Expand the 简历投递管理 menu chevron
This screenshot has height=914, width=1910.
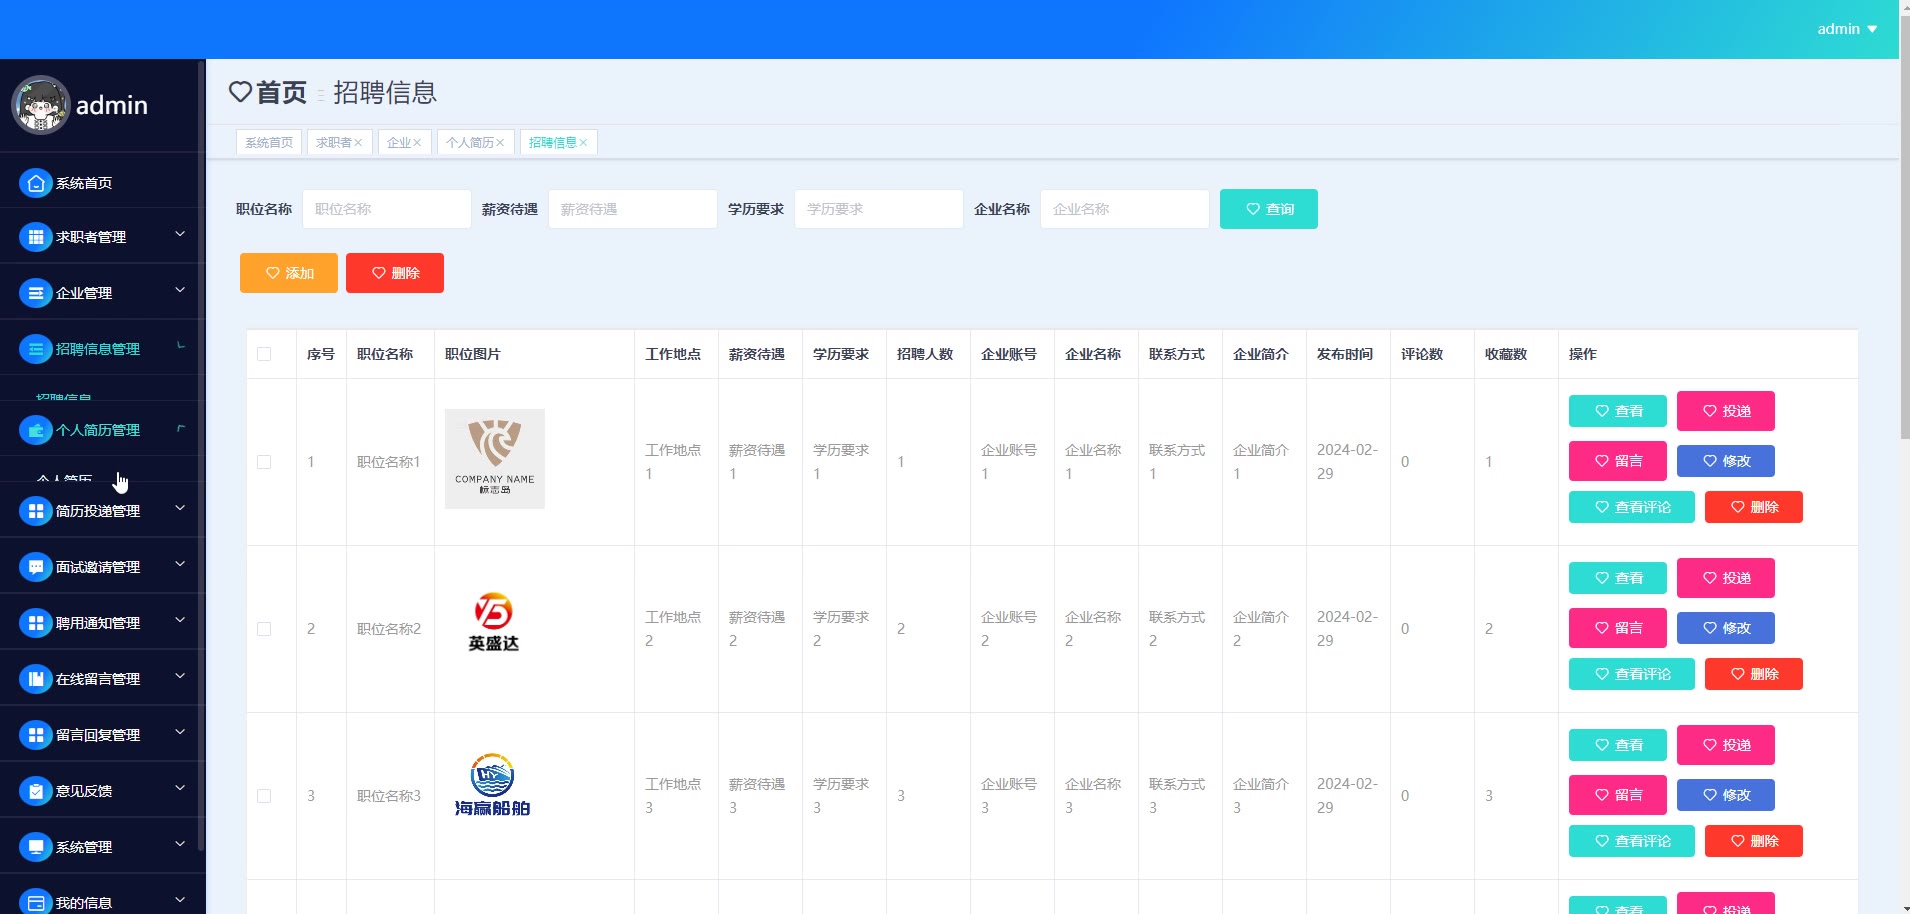tap(180, 509)
